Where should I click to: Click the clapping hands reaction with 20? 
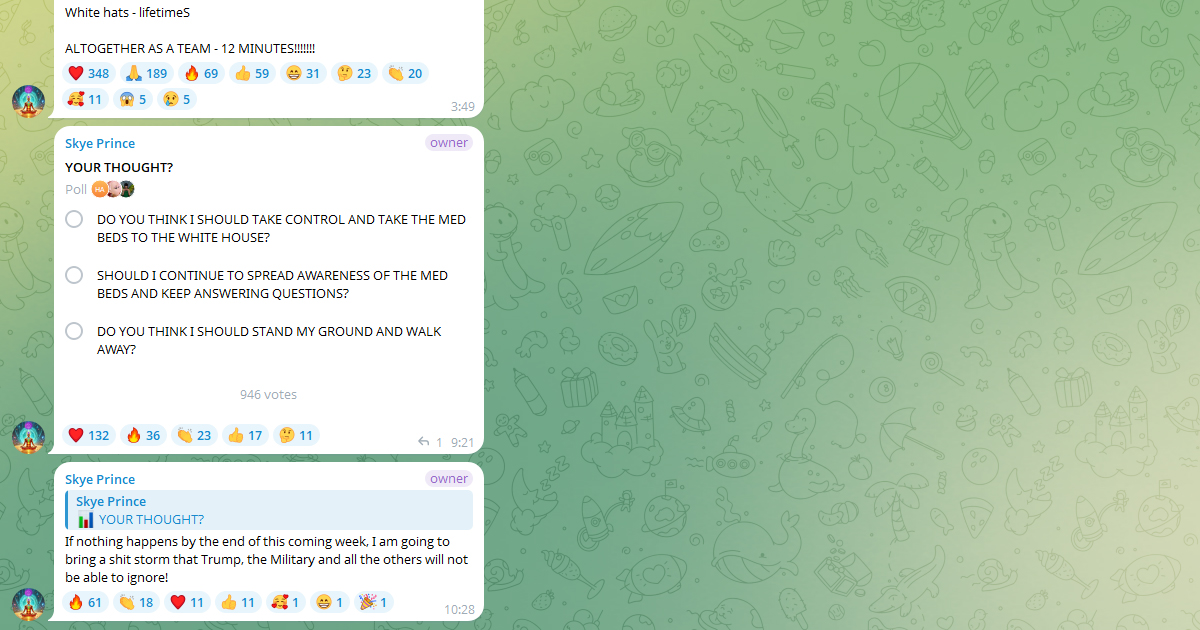click(405, 73)
